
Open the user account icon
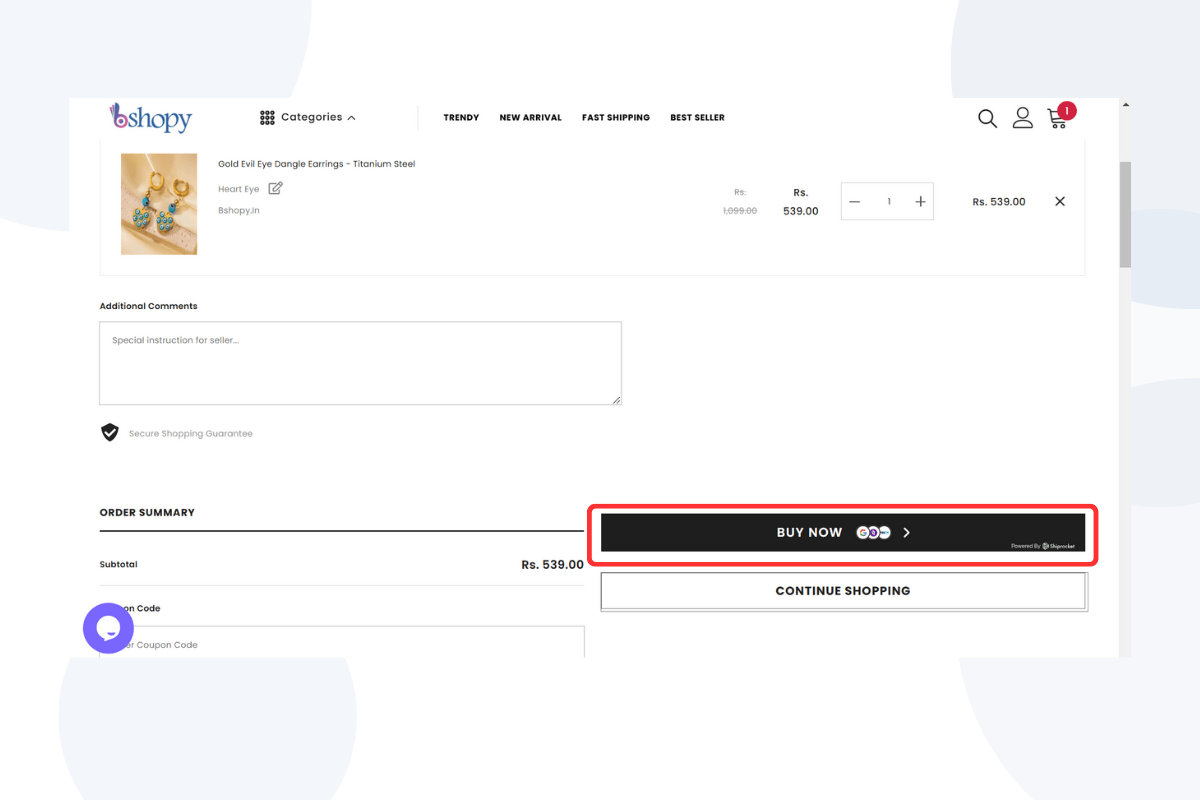coord(1022,118)
